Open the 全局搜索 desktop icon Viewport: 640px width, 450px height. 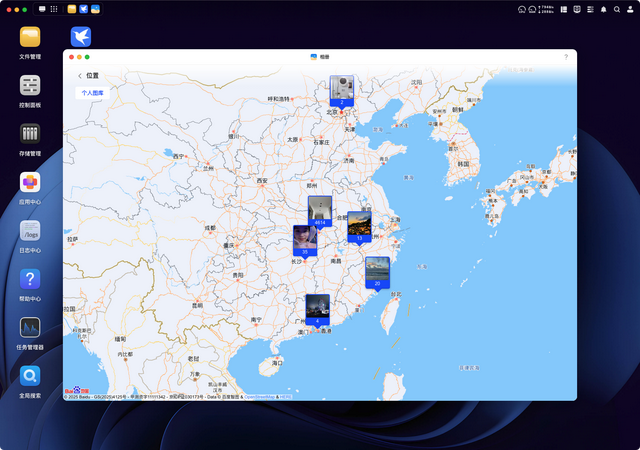(30, 376)
